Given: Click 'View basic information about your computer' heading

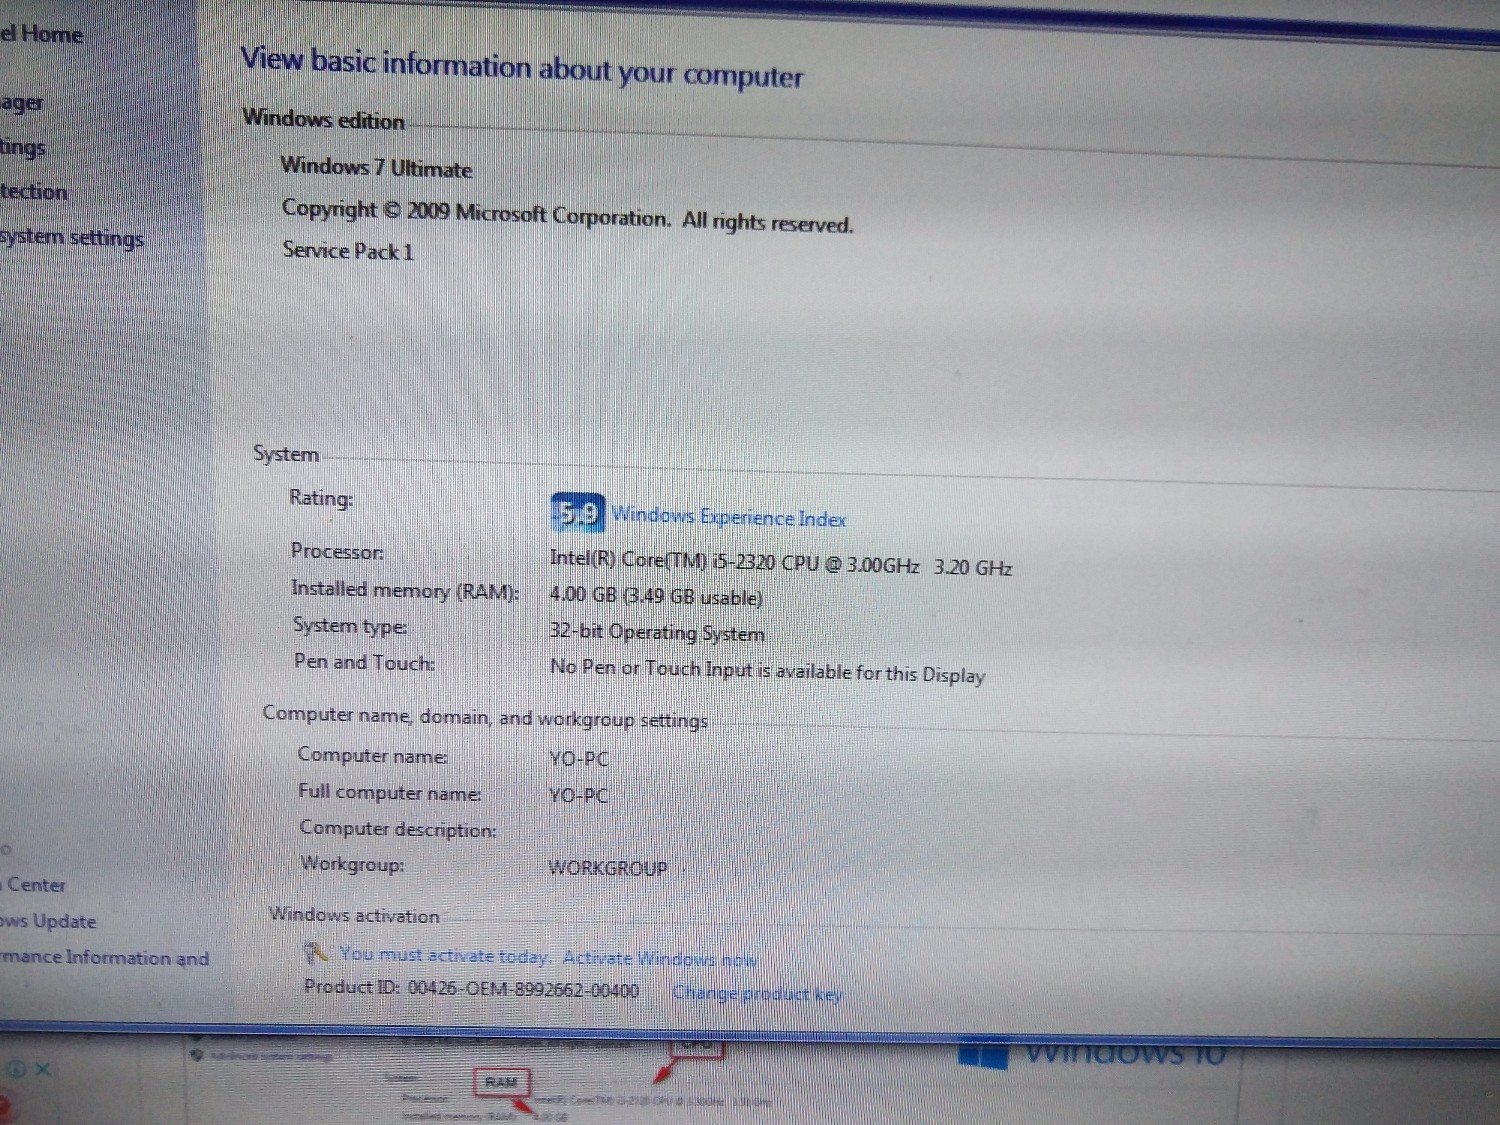Looking at the screenshot, I should pyautogui.click(x=521, y=67).
